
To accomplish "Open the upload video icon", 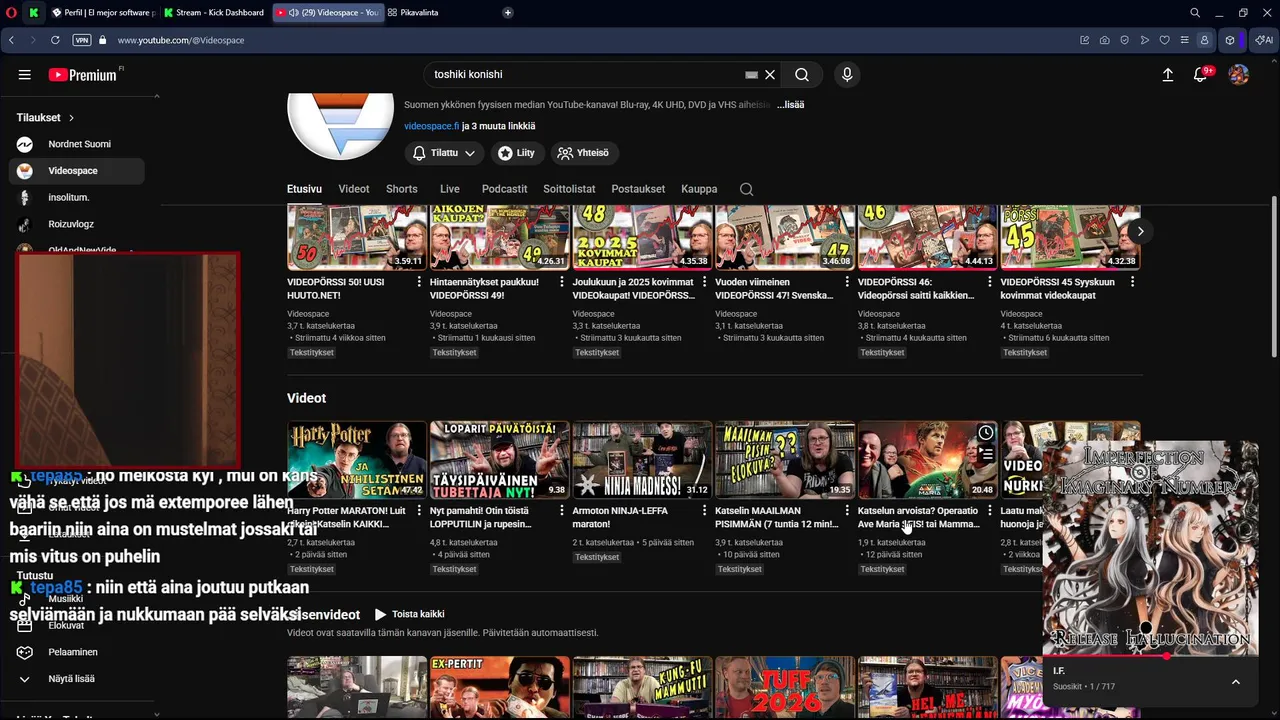I will click(1167, 75).
